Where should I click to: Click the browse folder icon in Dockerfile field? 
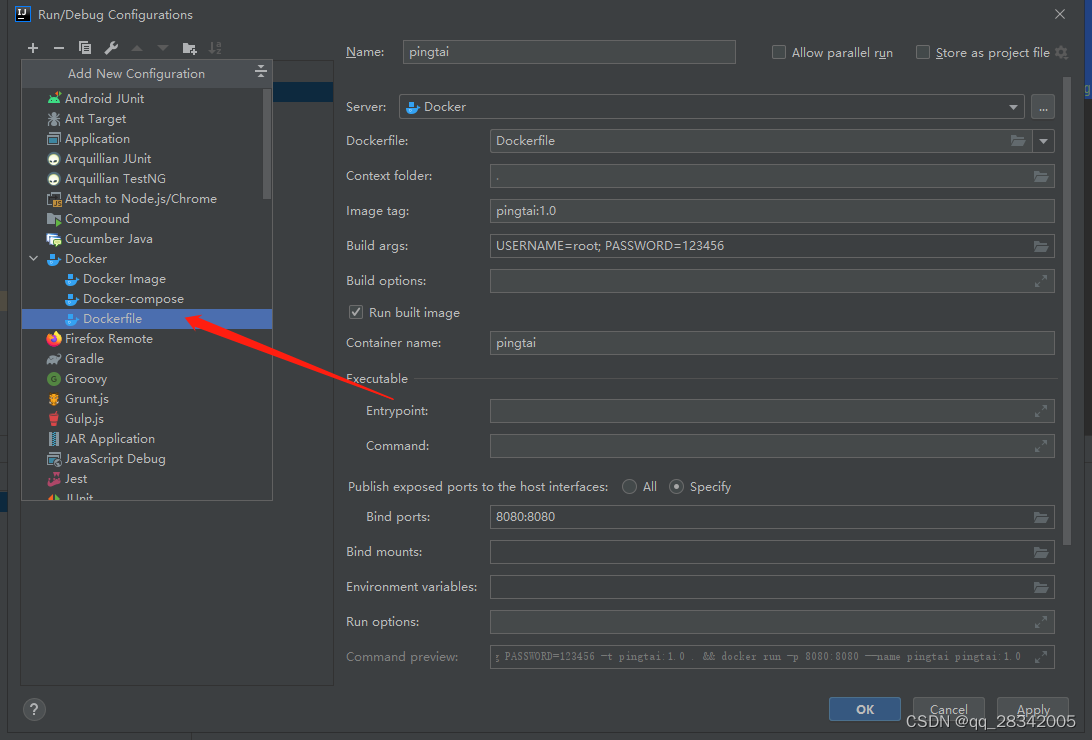tap(1018, 141)
